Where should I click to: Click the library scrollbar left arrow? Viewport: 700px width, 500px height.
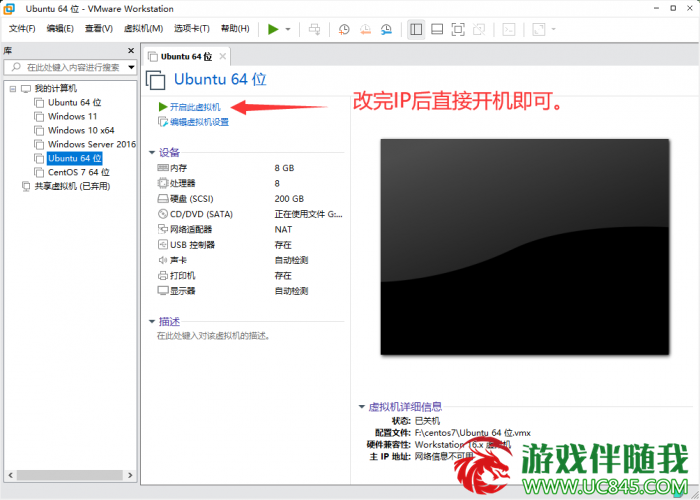point(11,475)
